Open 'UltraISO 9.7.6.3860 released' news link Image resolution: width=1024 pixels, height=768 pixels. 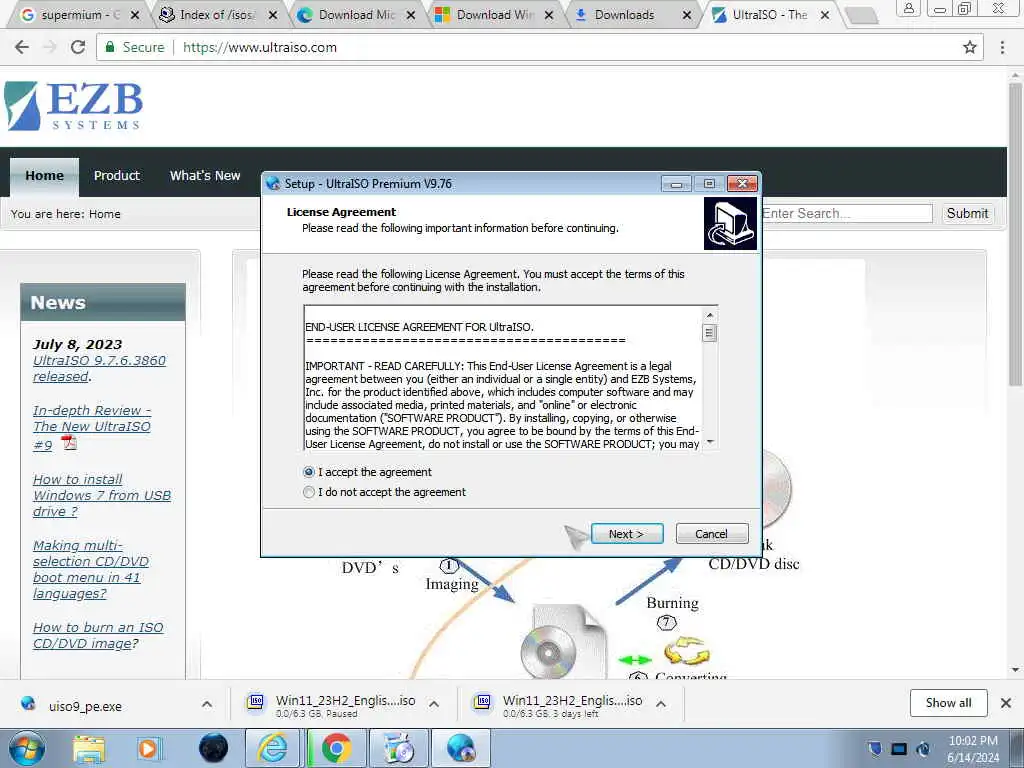pyautogui.click(x=99, y=368)
